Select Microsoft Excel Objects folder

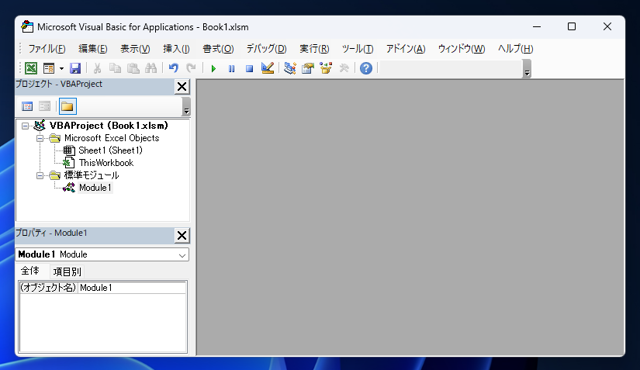[111, 138]
